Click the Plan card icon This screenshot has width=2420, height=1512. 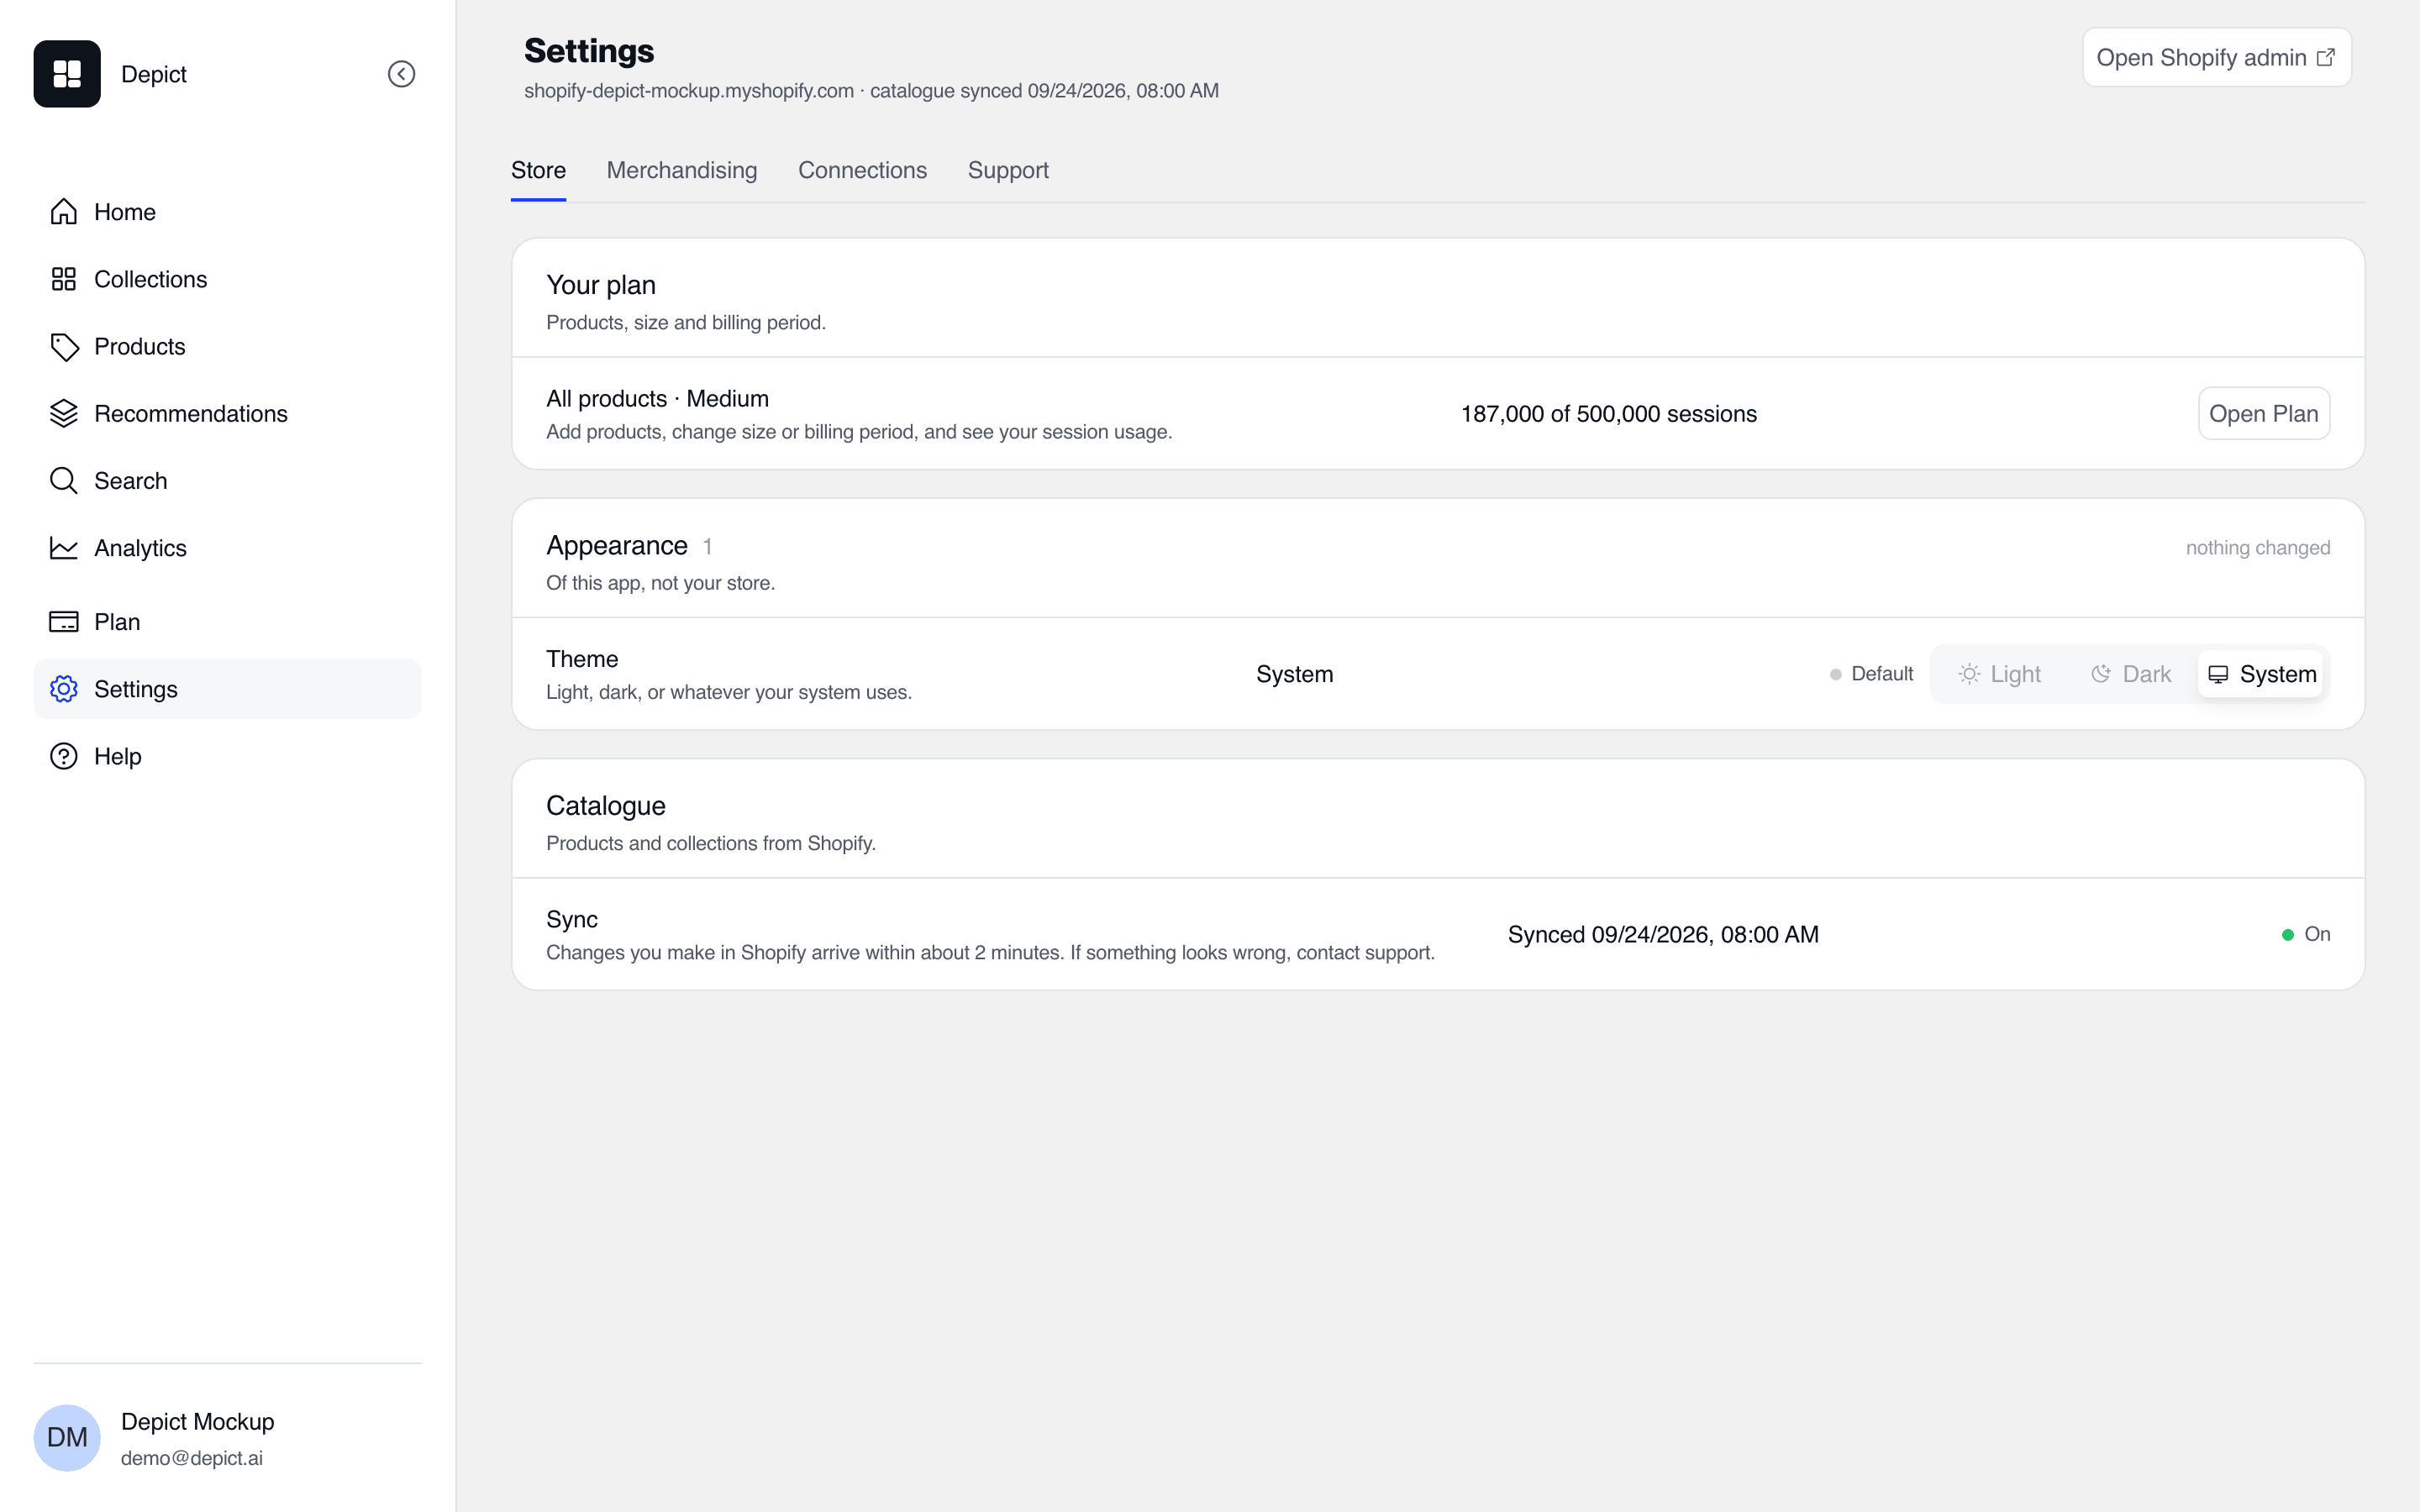point(64,622)
